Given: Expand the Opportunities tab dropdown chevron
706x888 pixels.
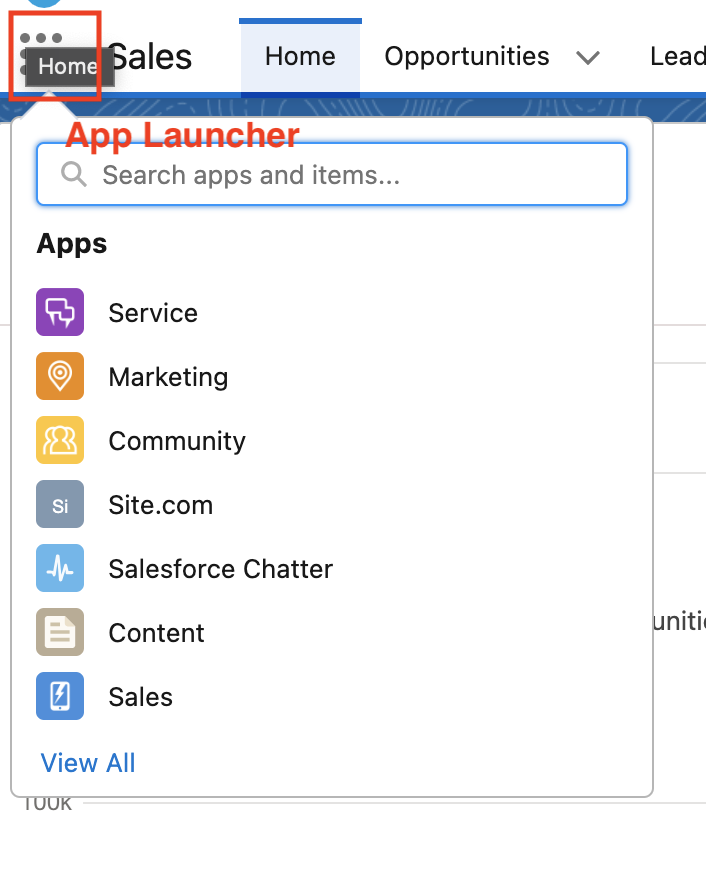Looking at the screenshot, I should coord(588,57).
